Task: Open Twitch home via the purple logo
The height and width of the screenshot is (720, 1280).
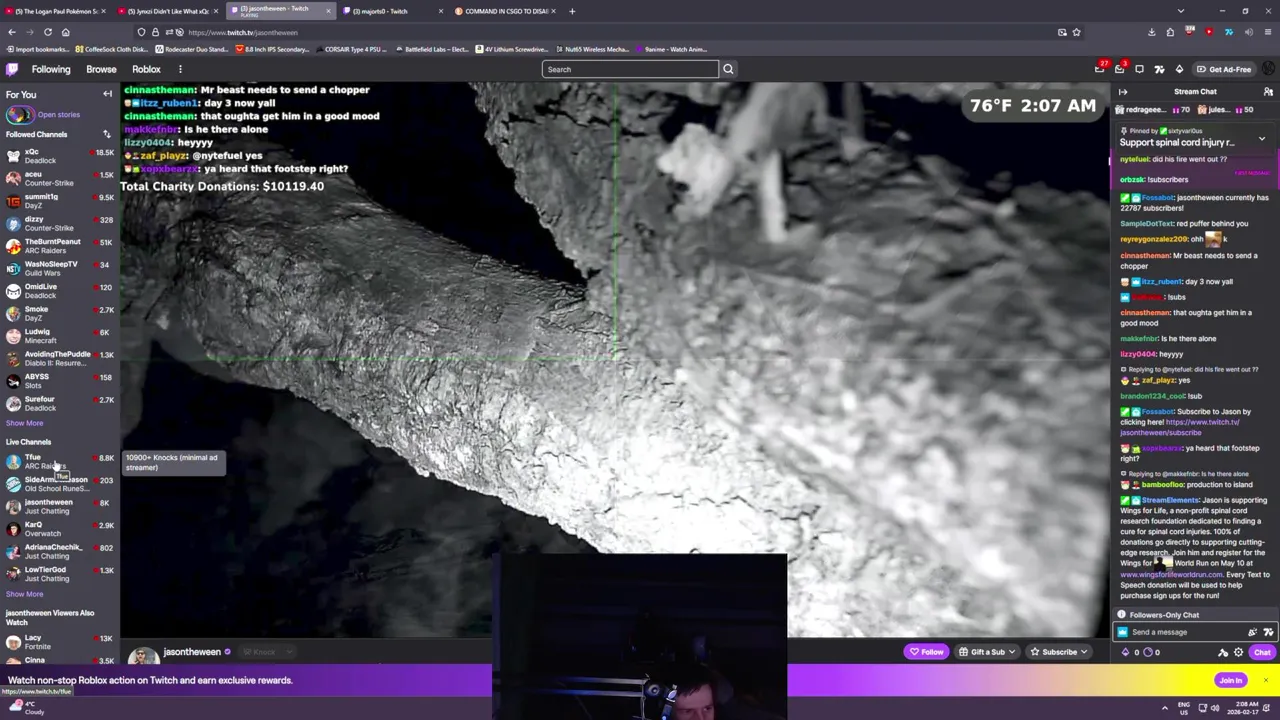Action: click(x=12, y=69)
